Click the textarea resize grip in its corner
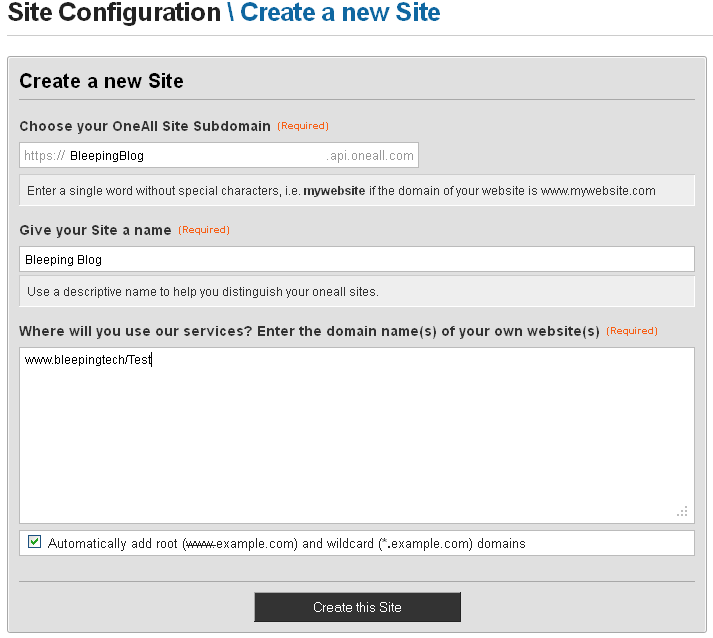The image size is (713, 638). pyautogui.click(x=683, y=511)
